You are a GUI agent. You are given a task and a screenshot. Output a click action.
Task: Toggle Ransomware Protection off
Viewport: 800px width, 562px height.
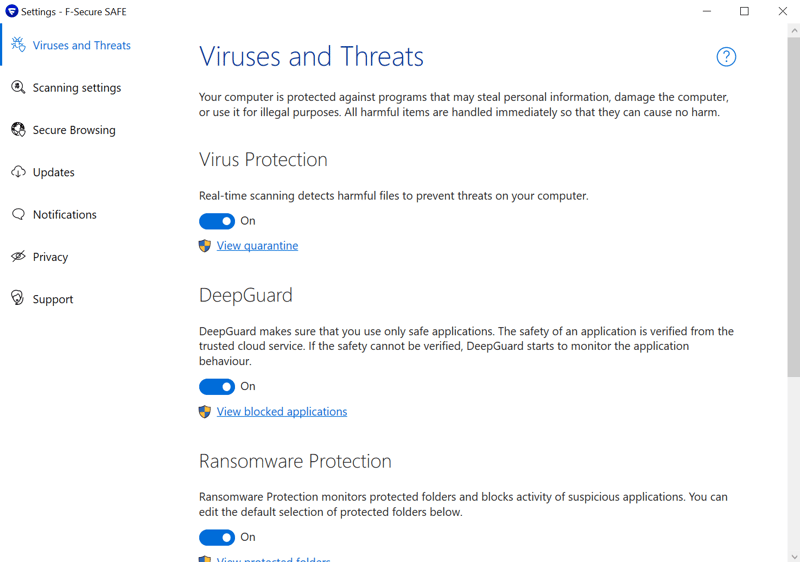[217, 537]
